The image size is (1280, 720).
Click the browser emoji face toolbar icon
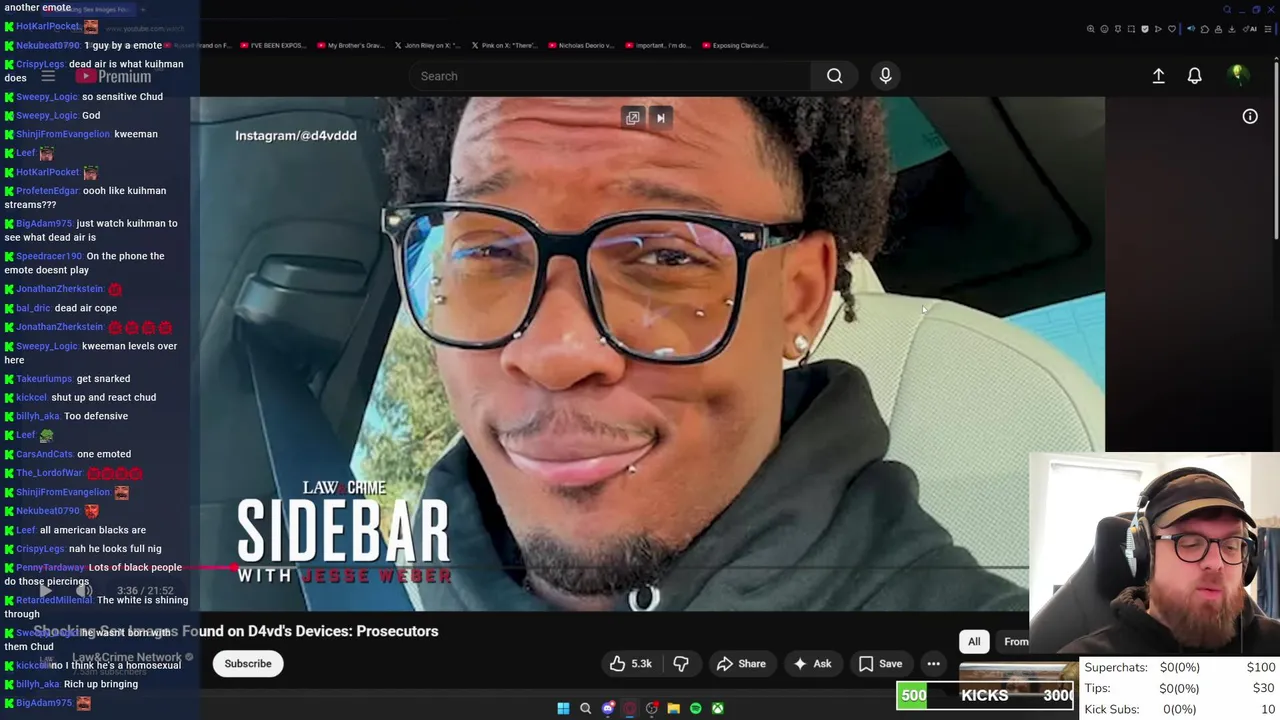1104,29
